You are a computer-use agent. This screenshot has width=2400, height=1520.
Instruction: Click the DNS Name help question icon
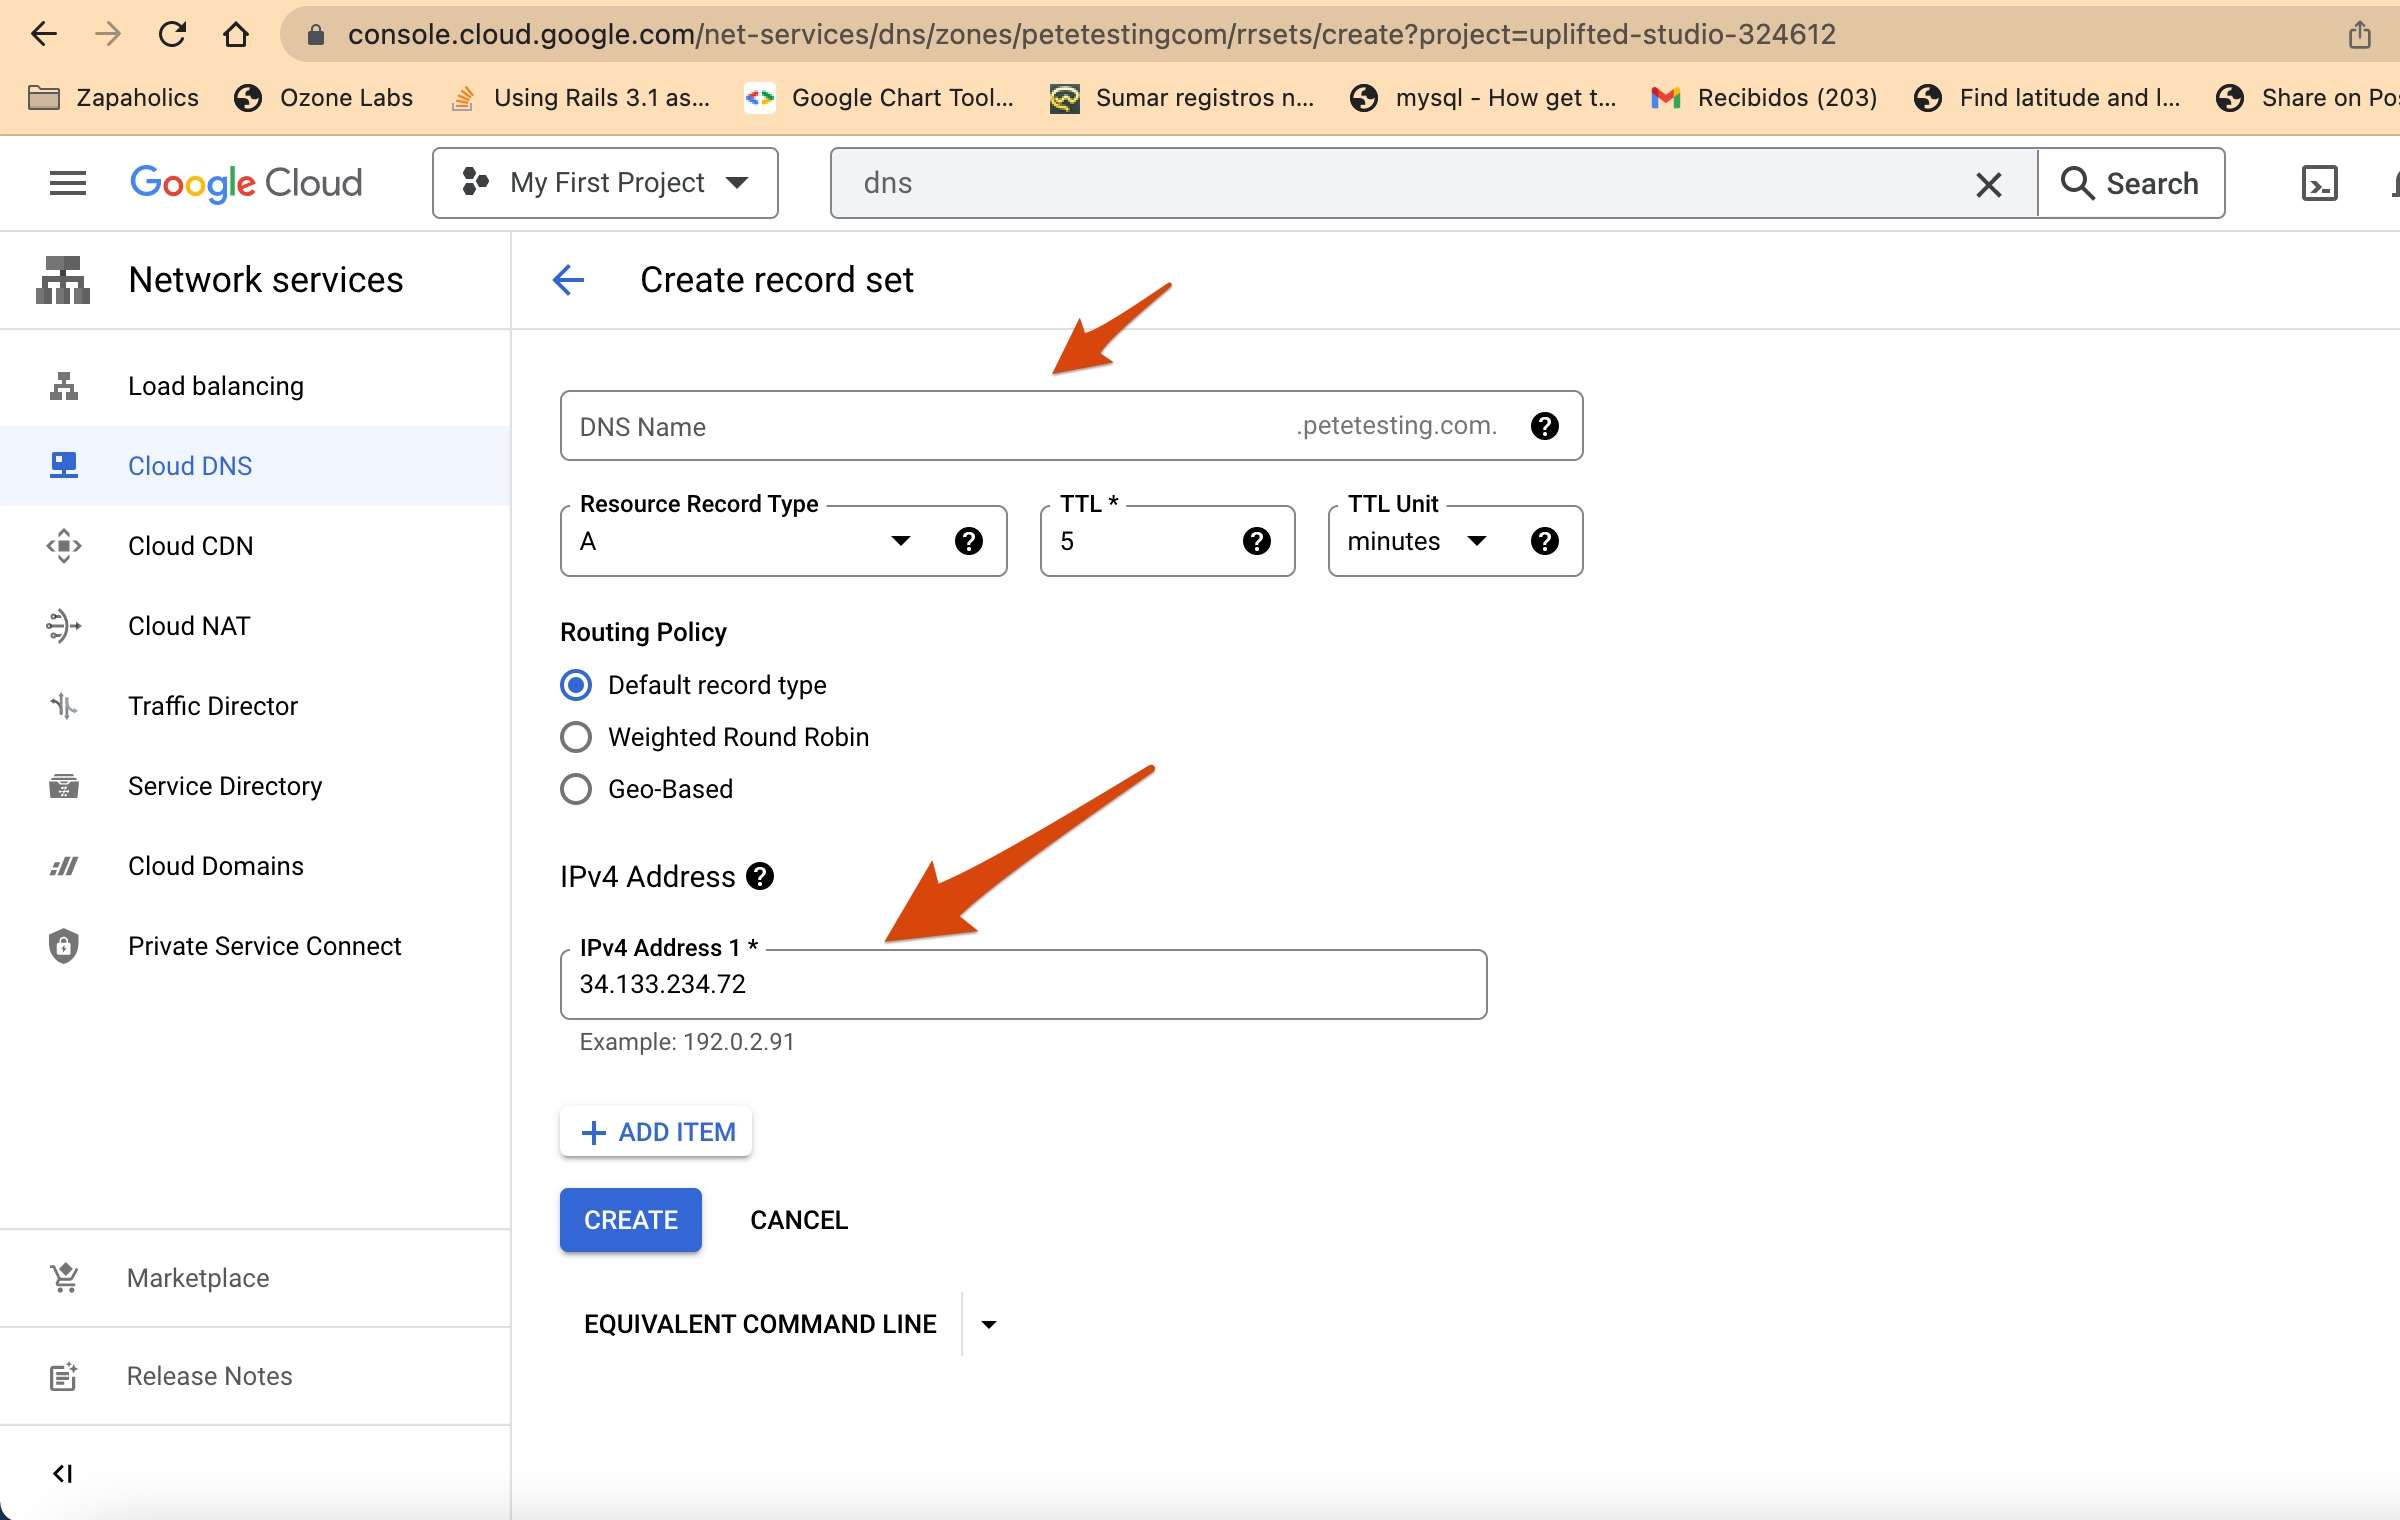coord(1544,426)
